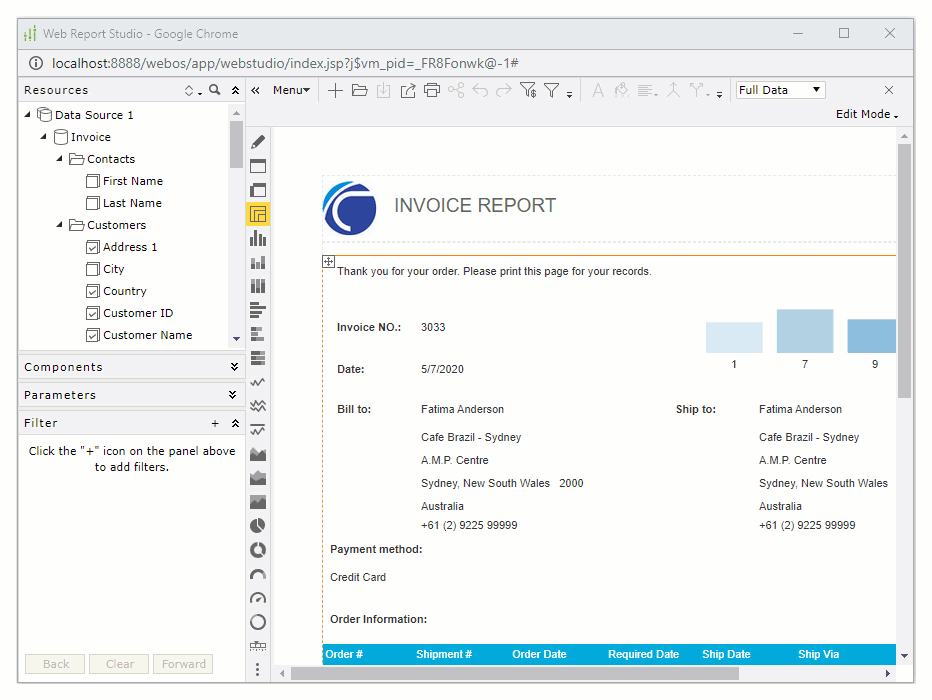Click the Clear button
This screenshot has height=700, width=932.
(118, 664)
